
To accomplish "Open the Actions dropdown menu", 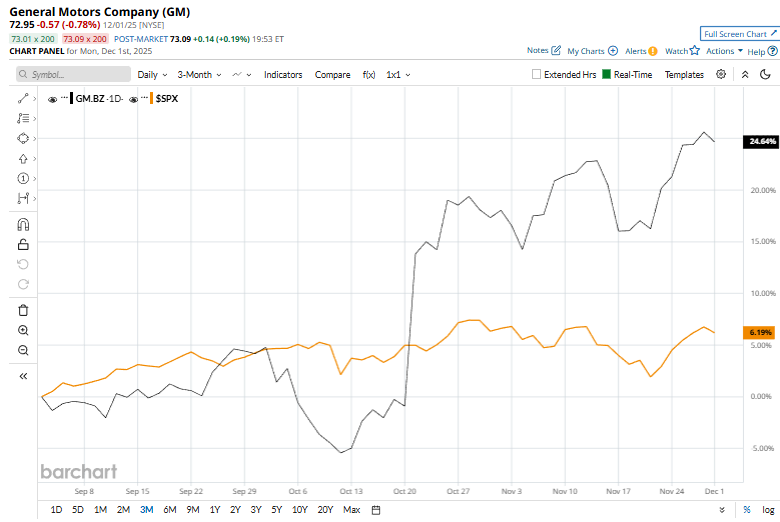I will [724, 51].
